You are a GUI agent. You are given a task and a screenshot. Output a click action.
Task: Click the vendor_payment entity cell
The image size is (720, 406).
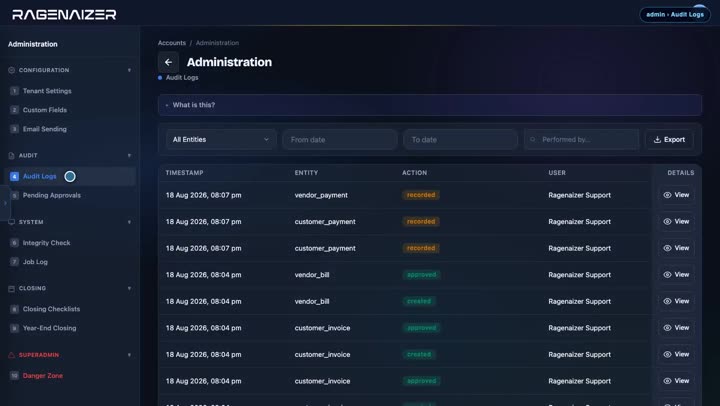(x=321, y=195)
